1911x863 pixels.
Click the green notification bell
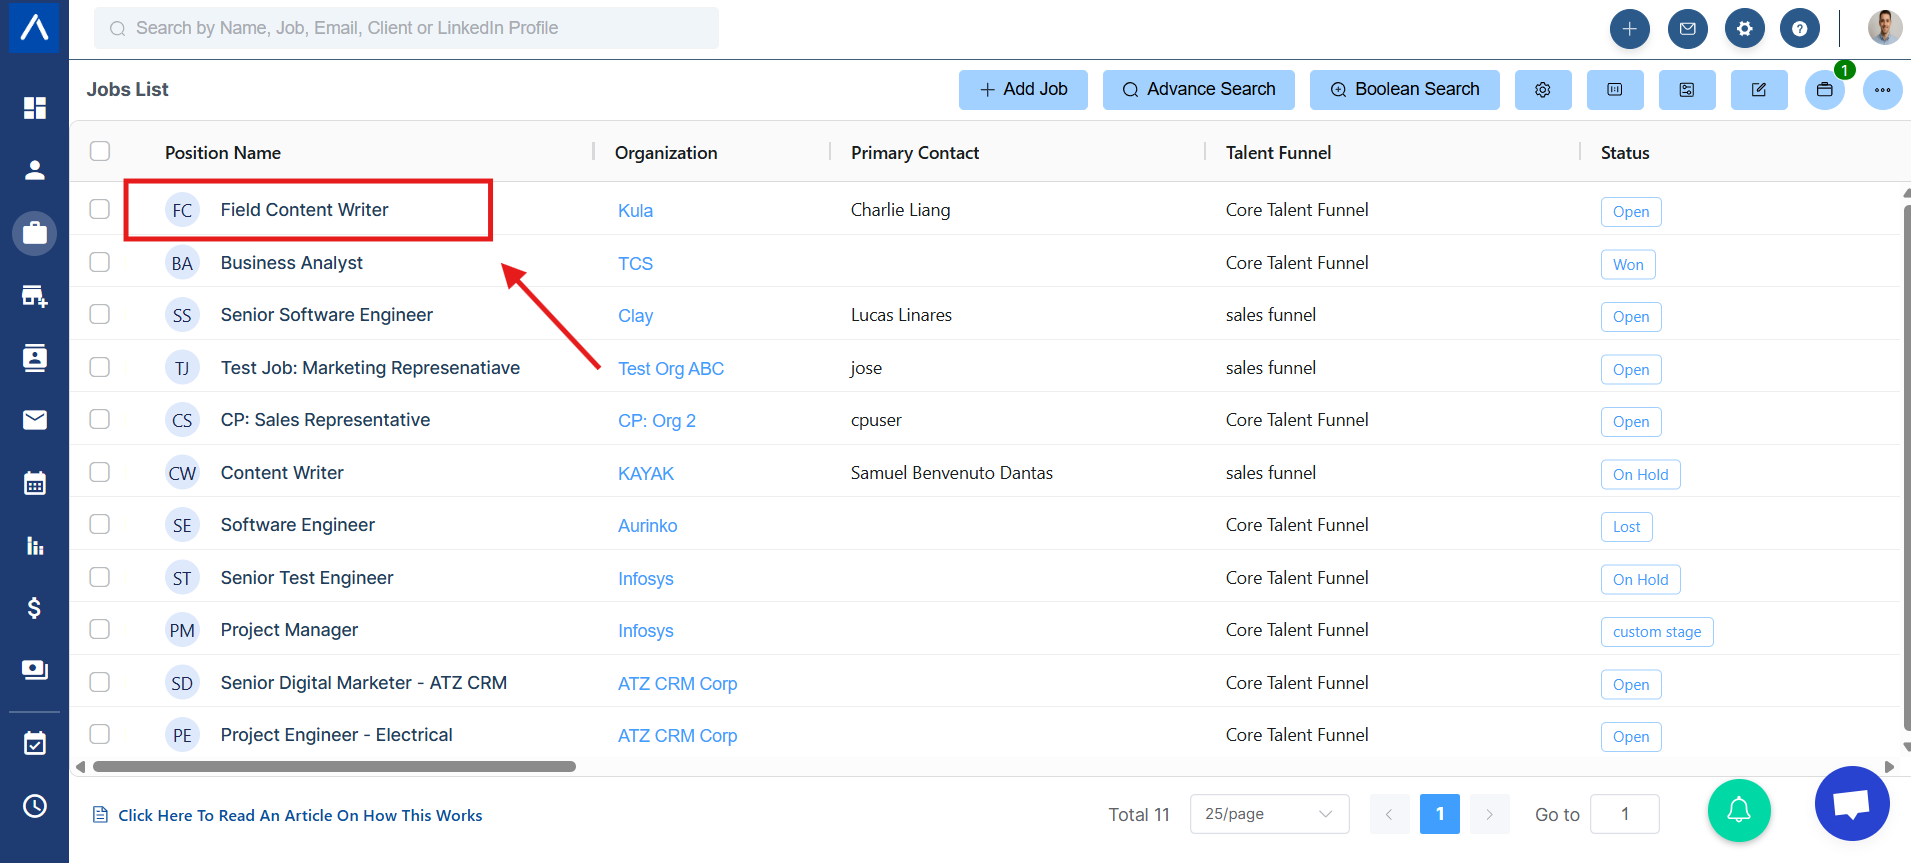click(x=1738, y=810)
